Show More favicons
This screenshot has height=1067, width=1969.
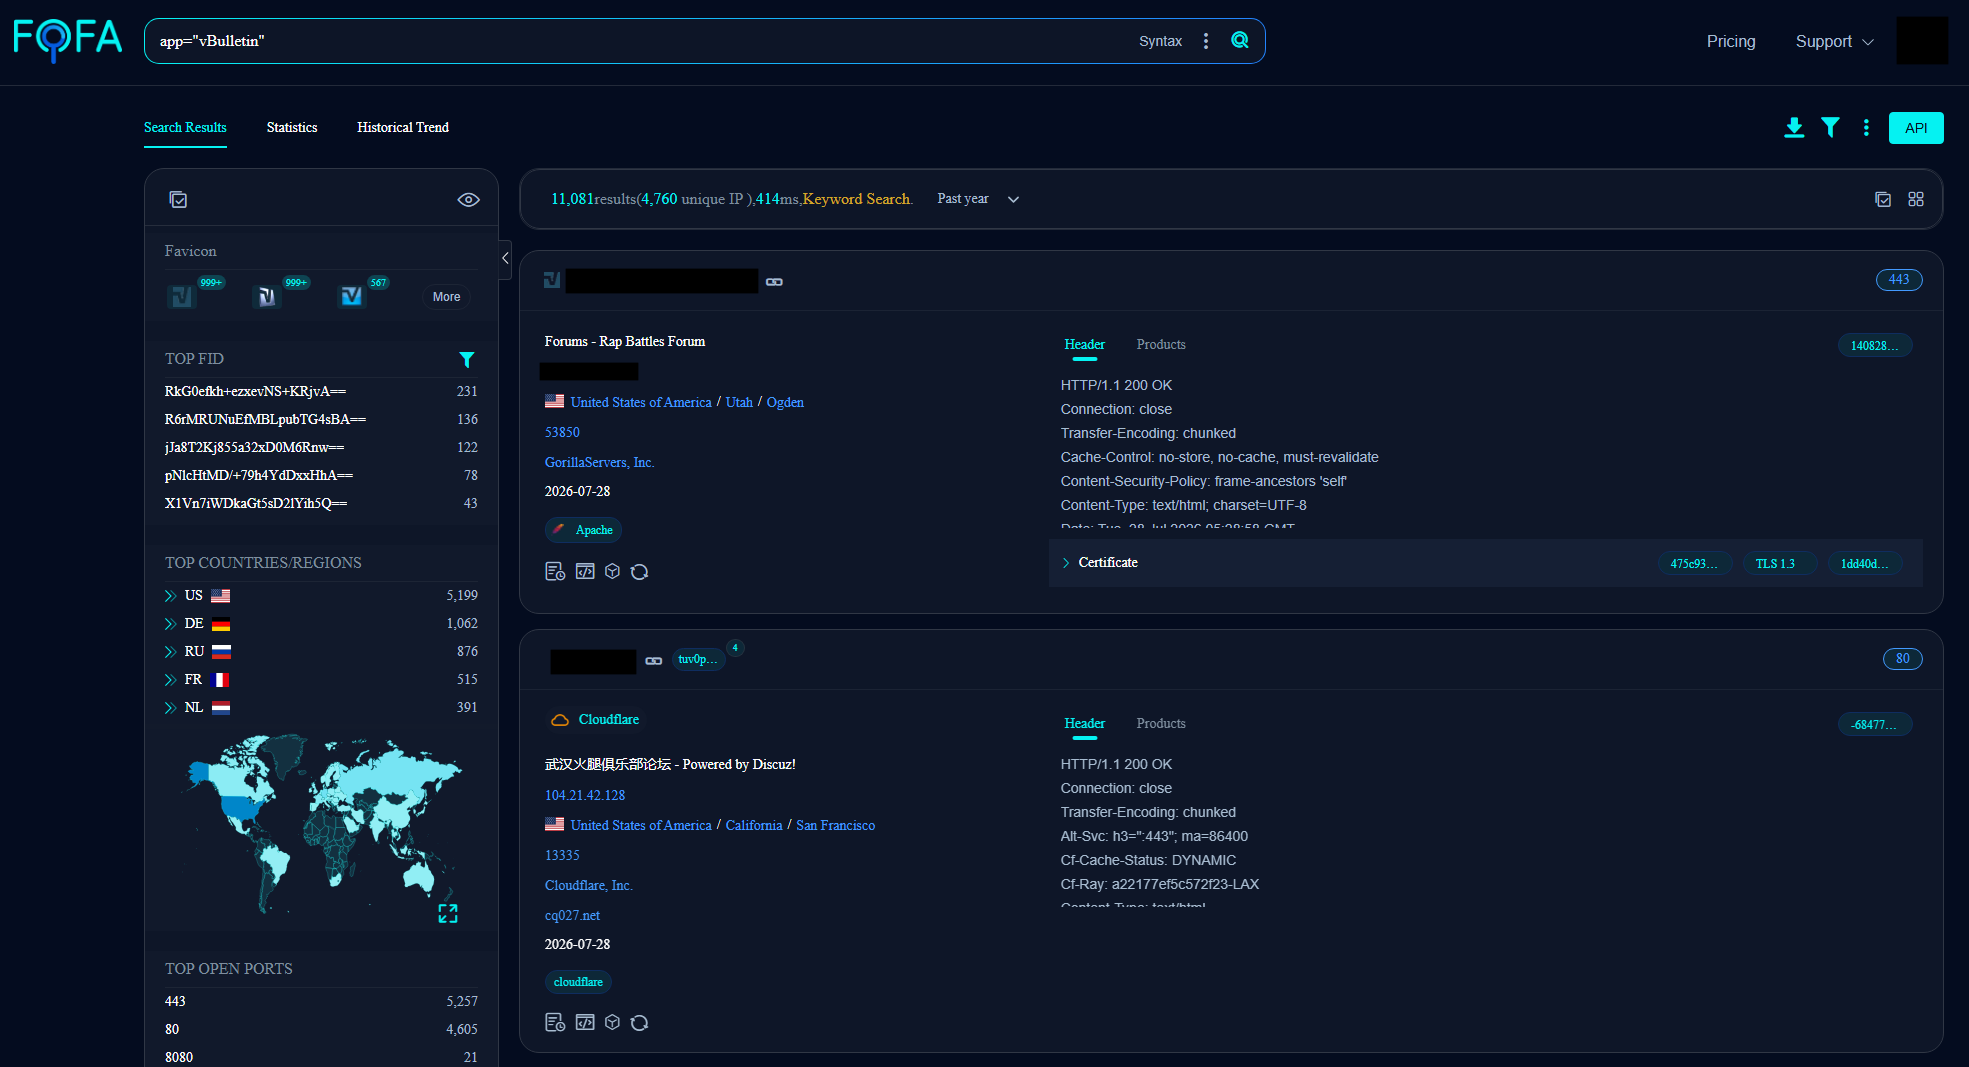447,297
